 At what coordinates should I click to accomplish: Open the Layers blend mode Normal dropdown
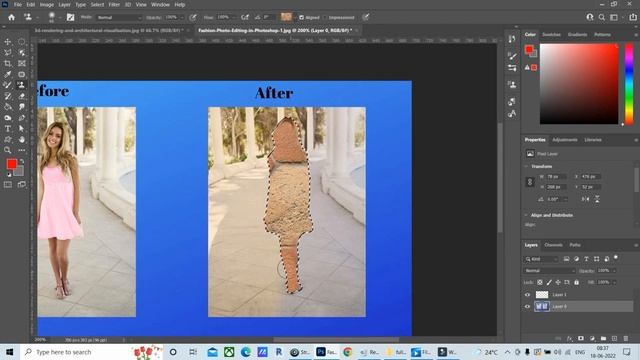[x=549, y=271]
